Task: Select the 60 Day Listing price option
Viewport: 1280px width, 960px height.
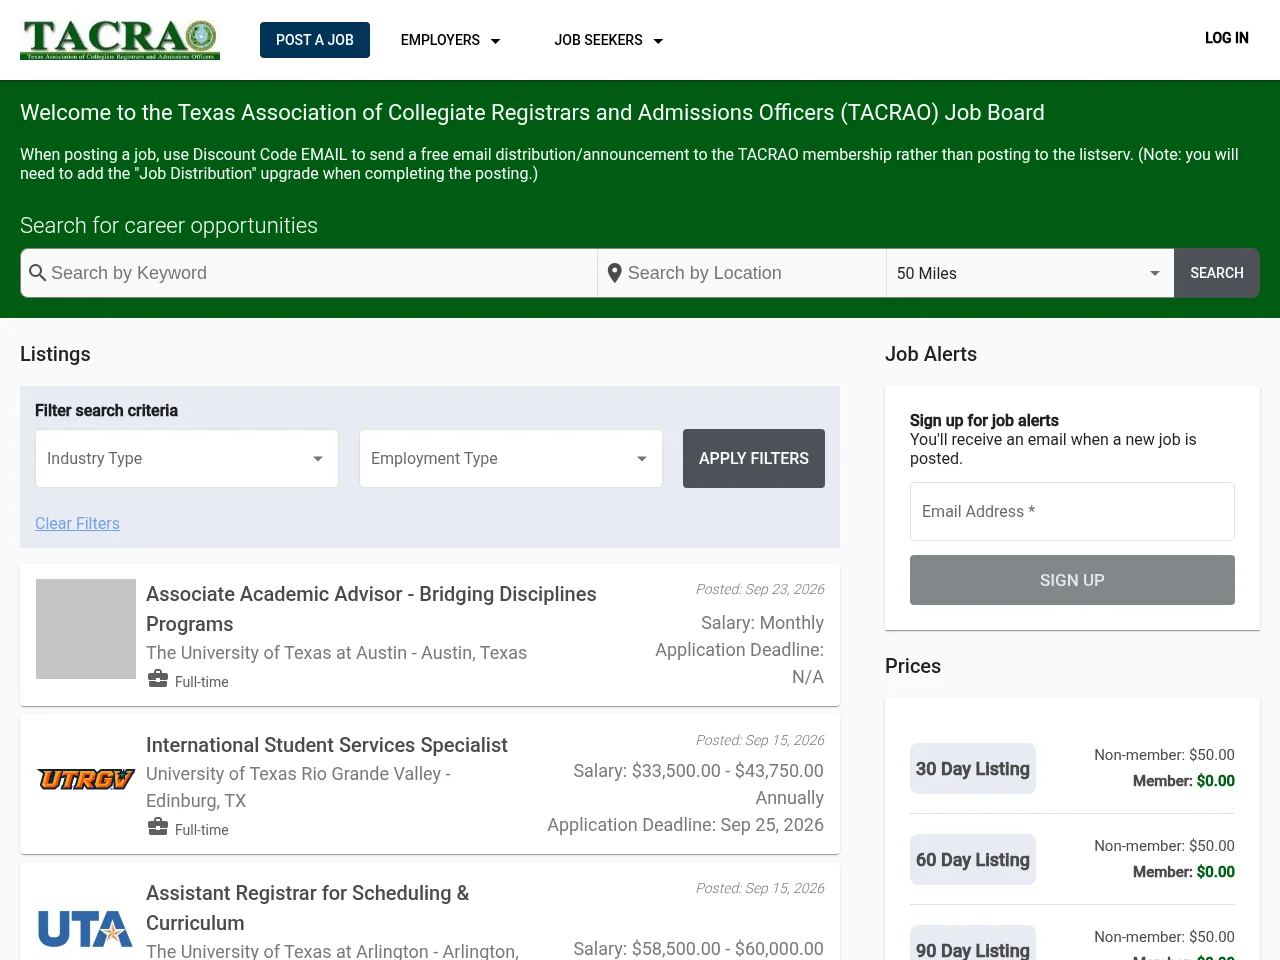Action: point(973,860)
